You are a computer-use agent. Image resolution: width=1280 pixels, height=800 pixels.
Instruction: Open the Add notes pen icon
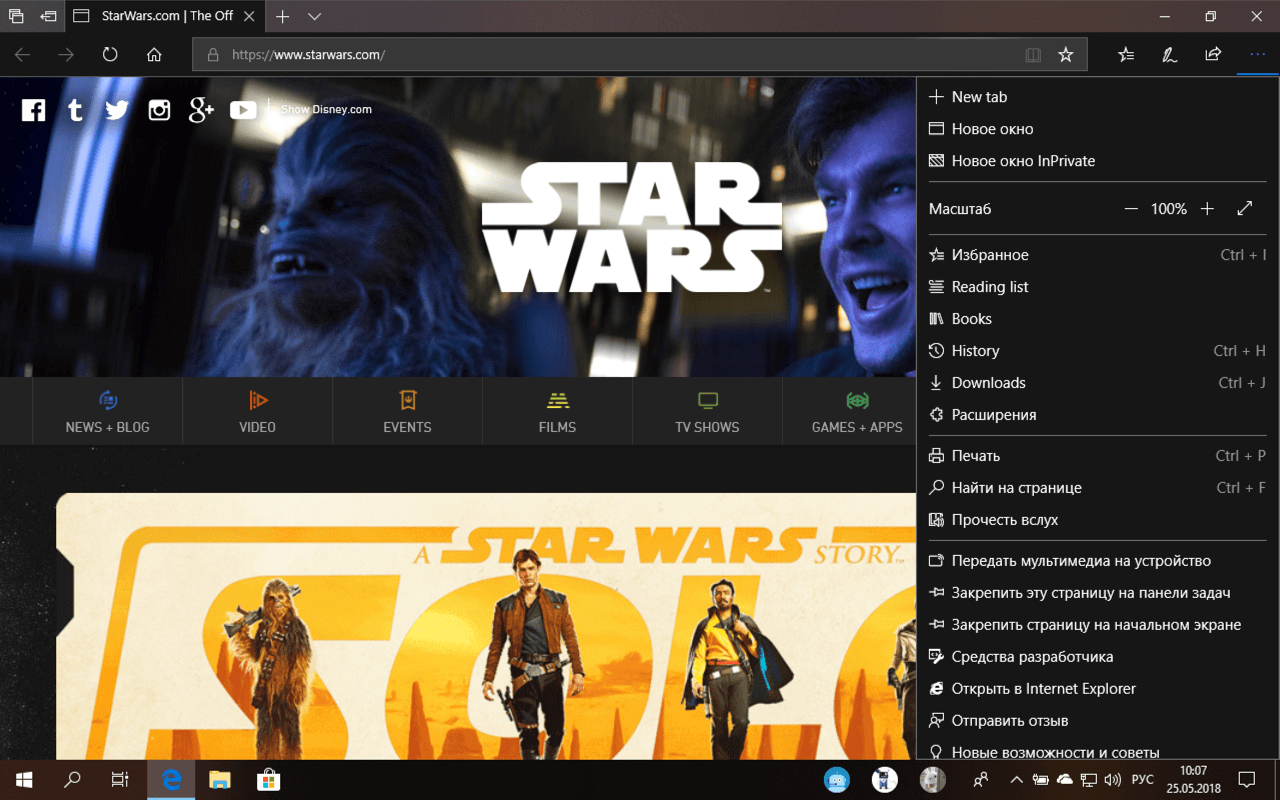tap(1169, 55)
